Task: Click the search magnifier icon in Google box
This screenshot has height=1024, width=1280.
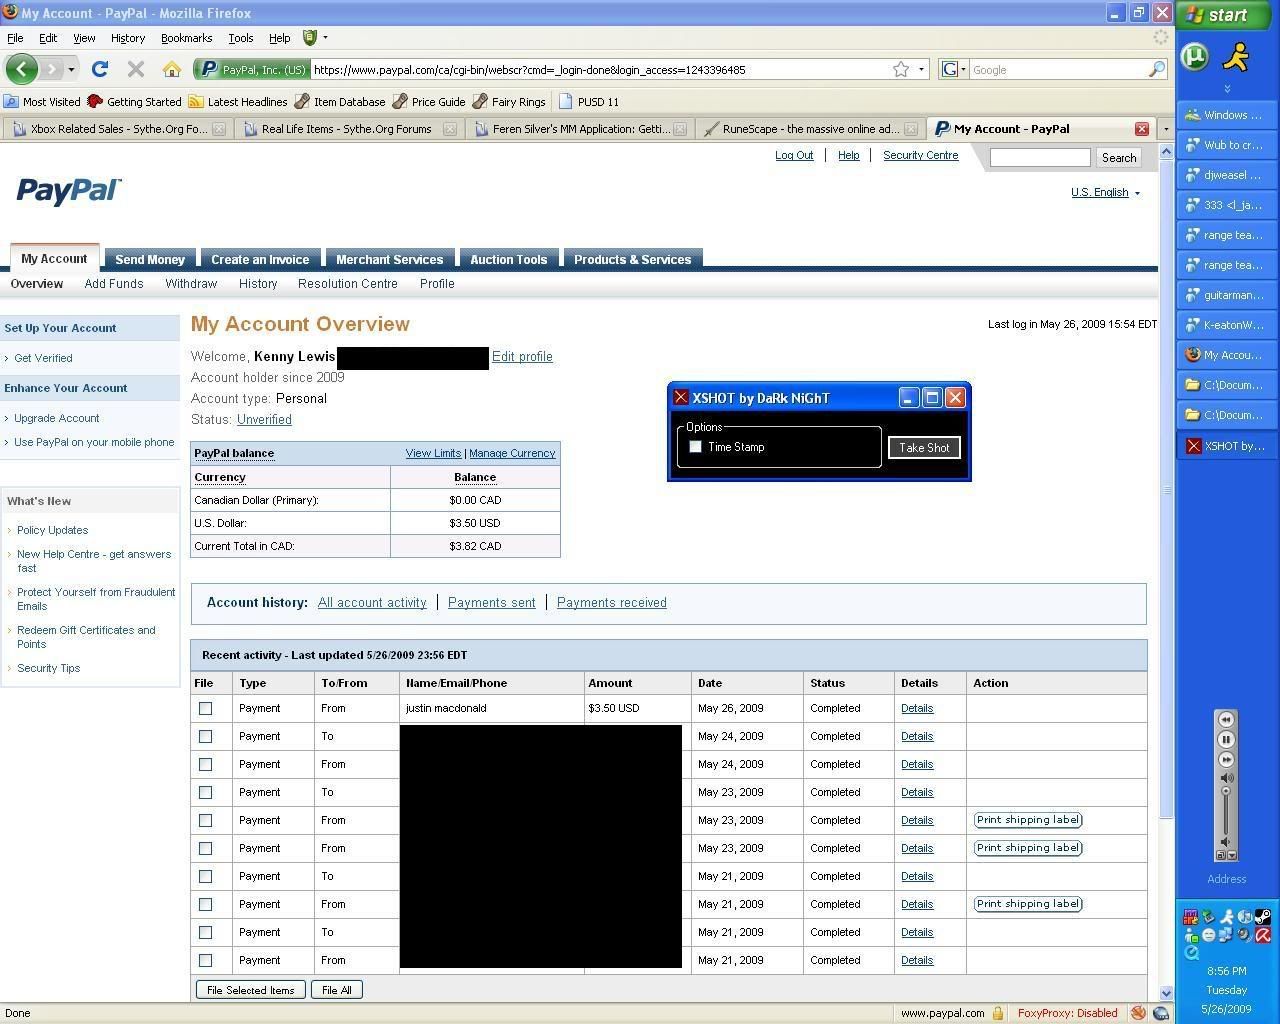Action: [1156, 69]
